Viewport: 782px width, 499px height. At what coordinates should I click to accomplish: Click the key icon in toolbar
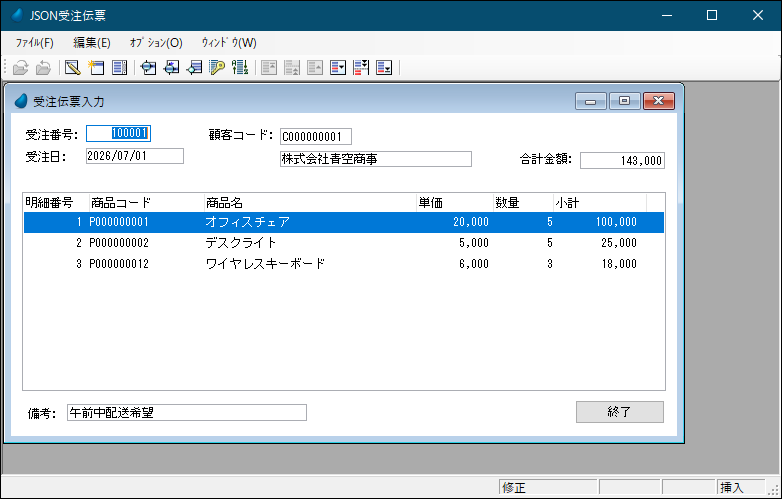[217, 67]
